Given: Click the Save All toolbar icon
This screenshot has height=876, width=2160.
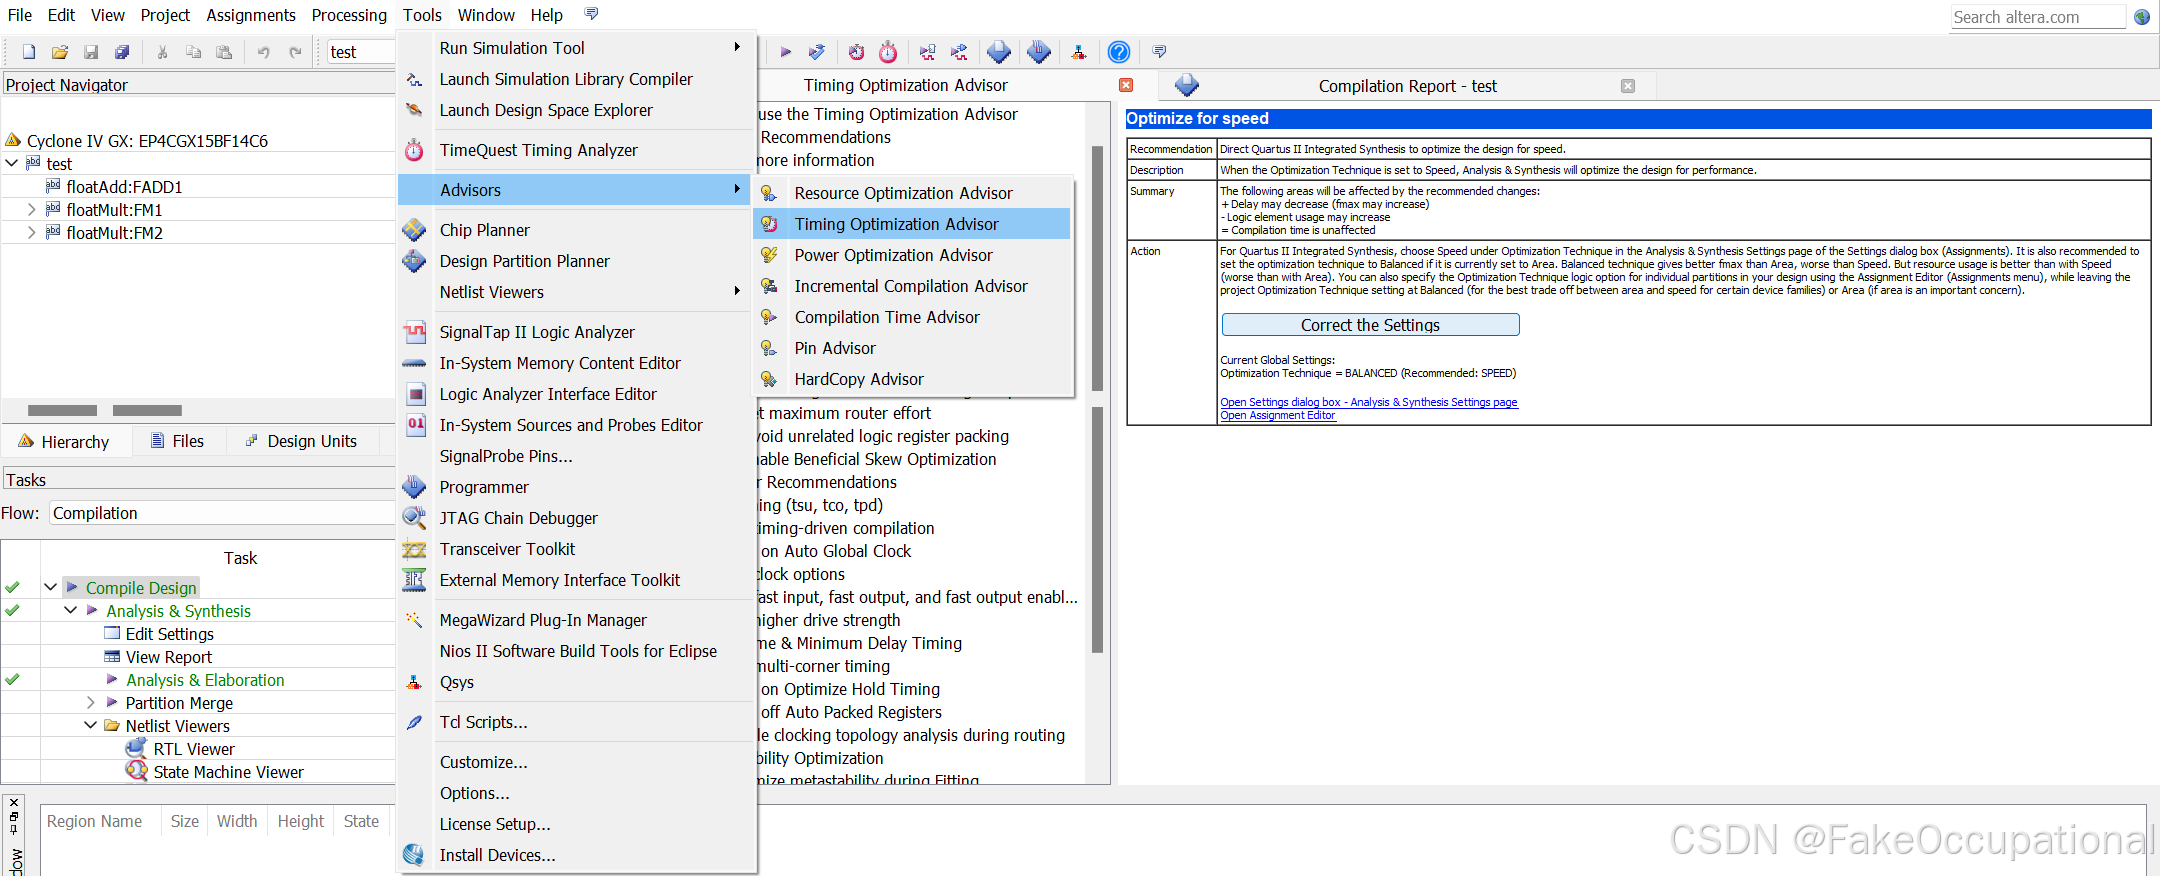Looking at the screenshot, I should pos(122,52).
